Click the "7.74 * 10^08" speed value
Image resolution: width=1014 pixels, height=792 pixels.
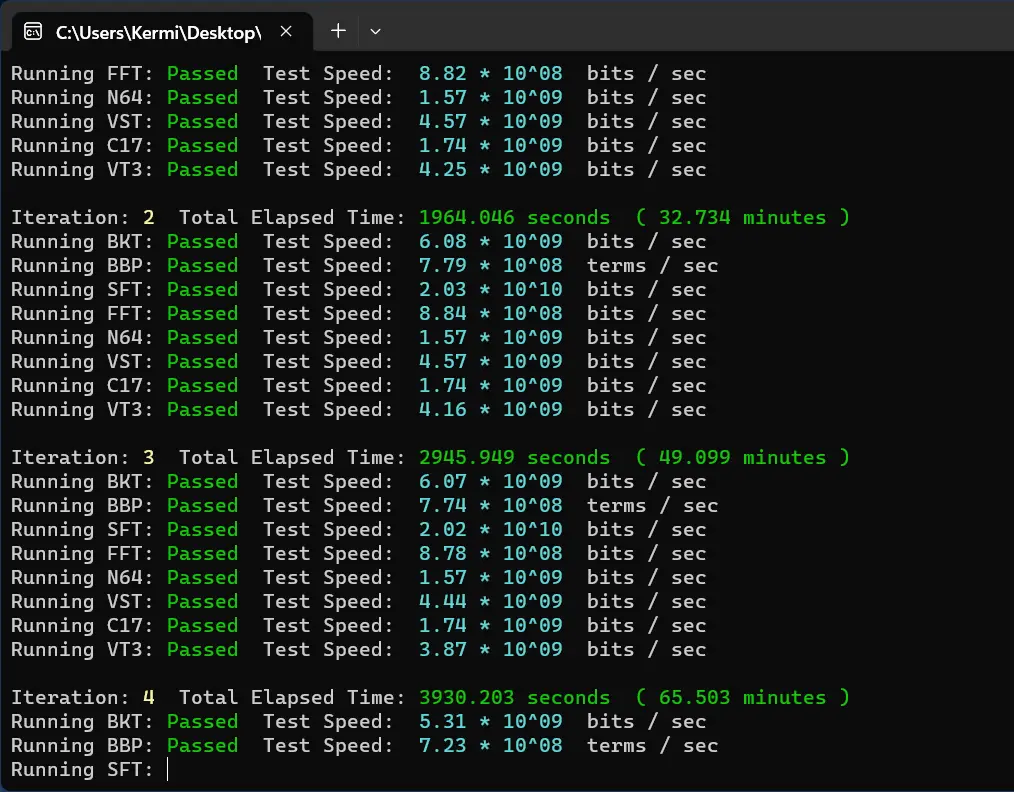tap(490, 505)
